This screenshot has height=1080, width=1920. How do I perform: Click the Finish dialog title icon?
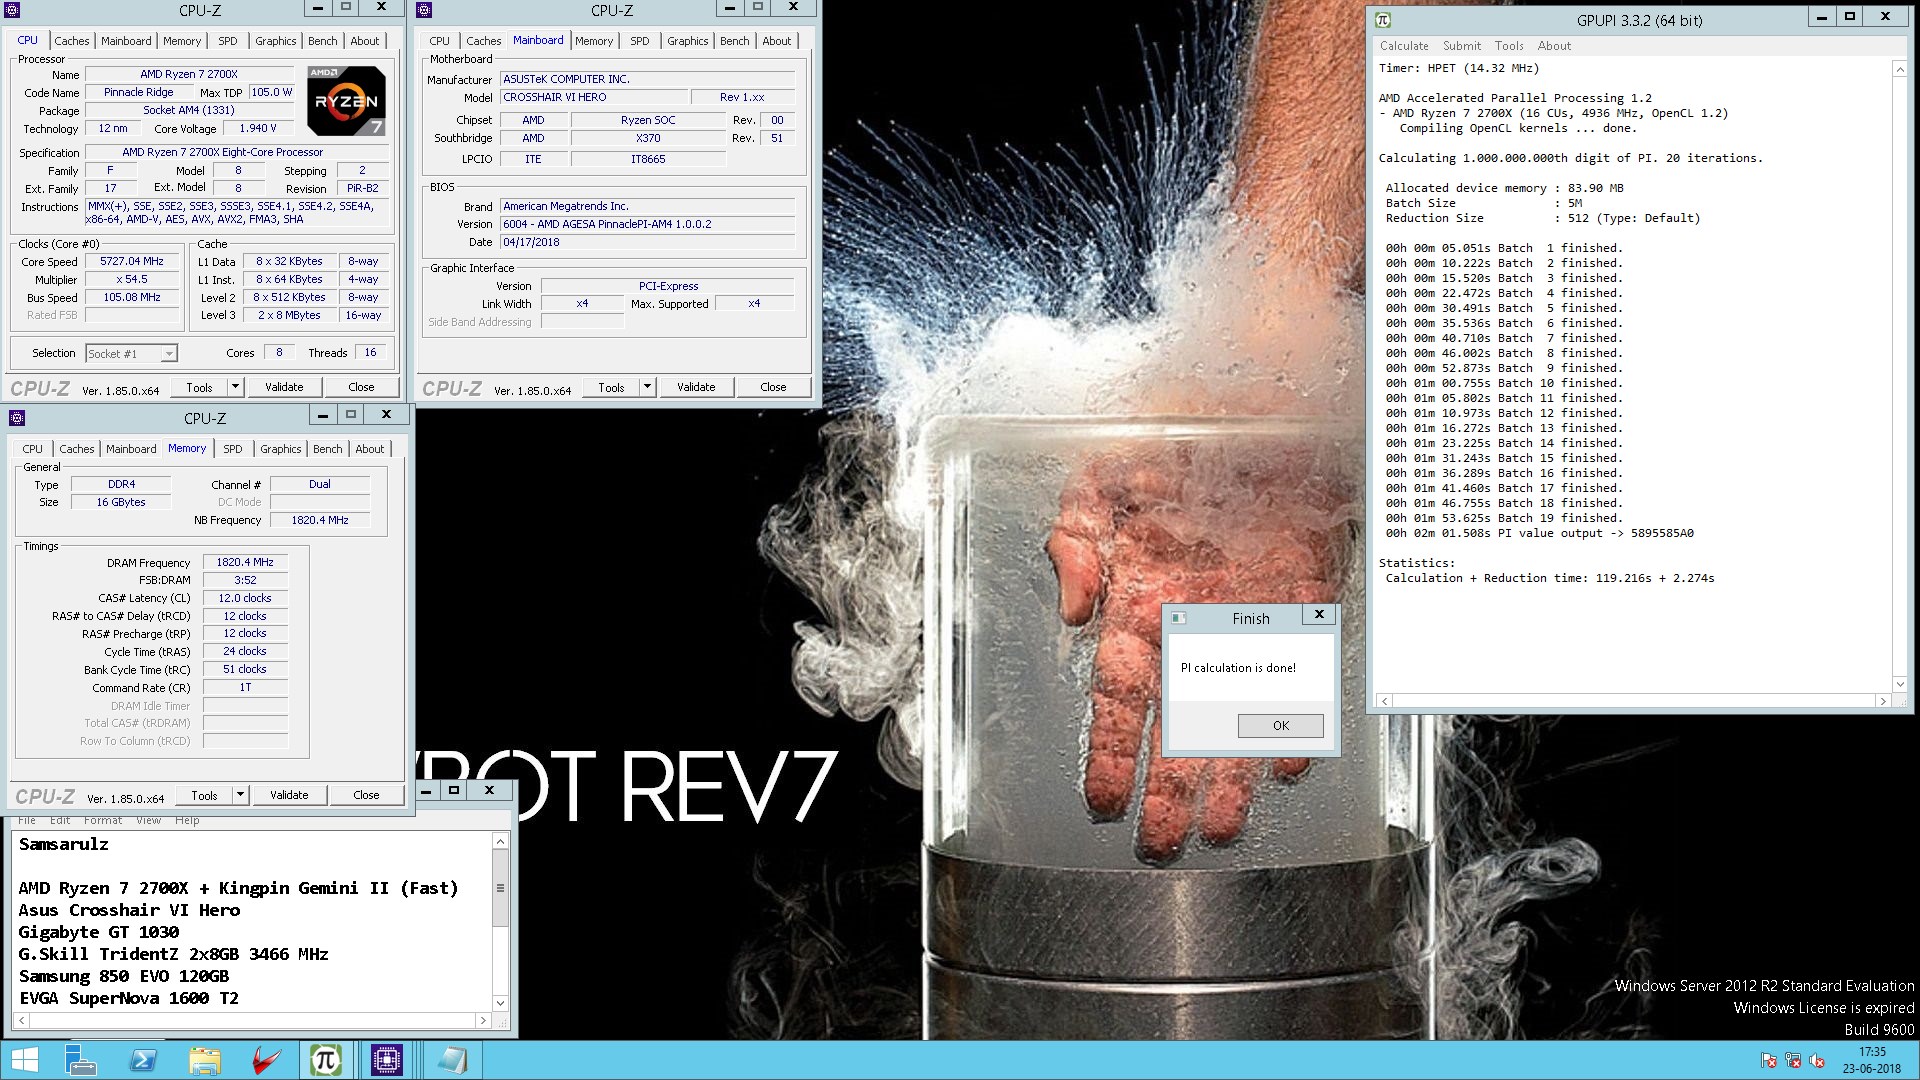click(1178, 618)
